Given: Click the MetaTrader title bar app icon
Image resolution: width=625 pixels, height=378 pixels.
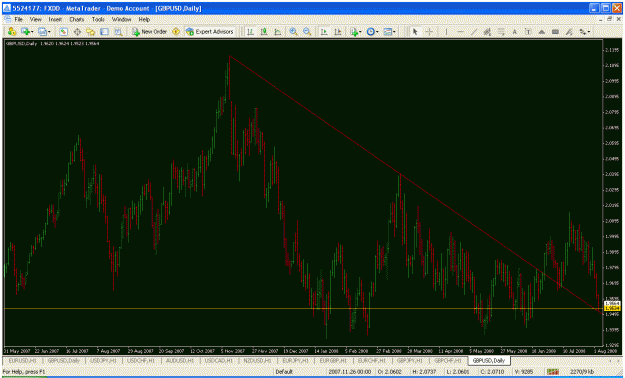Looking at the screenshot, I should 7,8.
